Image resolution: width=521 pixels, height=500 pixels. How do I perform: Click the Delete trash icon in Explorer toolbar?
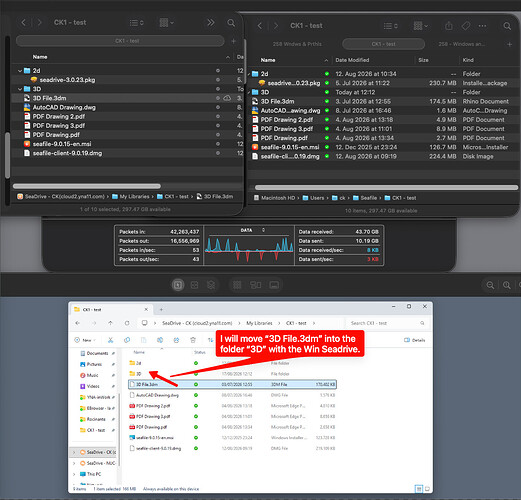(x=193, y=340)
